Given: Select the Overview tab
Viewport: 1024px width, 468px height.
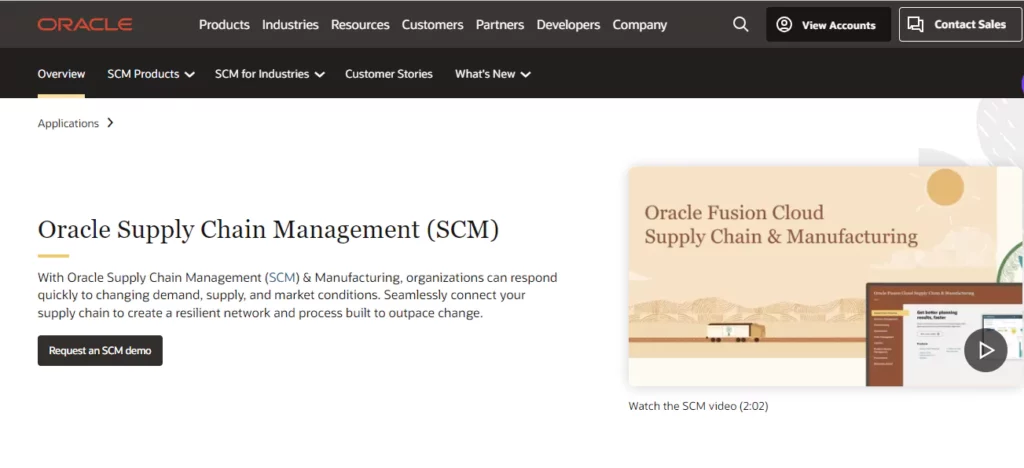Looking at the screenshot, I should (x=61, y=74).
